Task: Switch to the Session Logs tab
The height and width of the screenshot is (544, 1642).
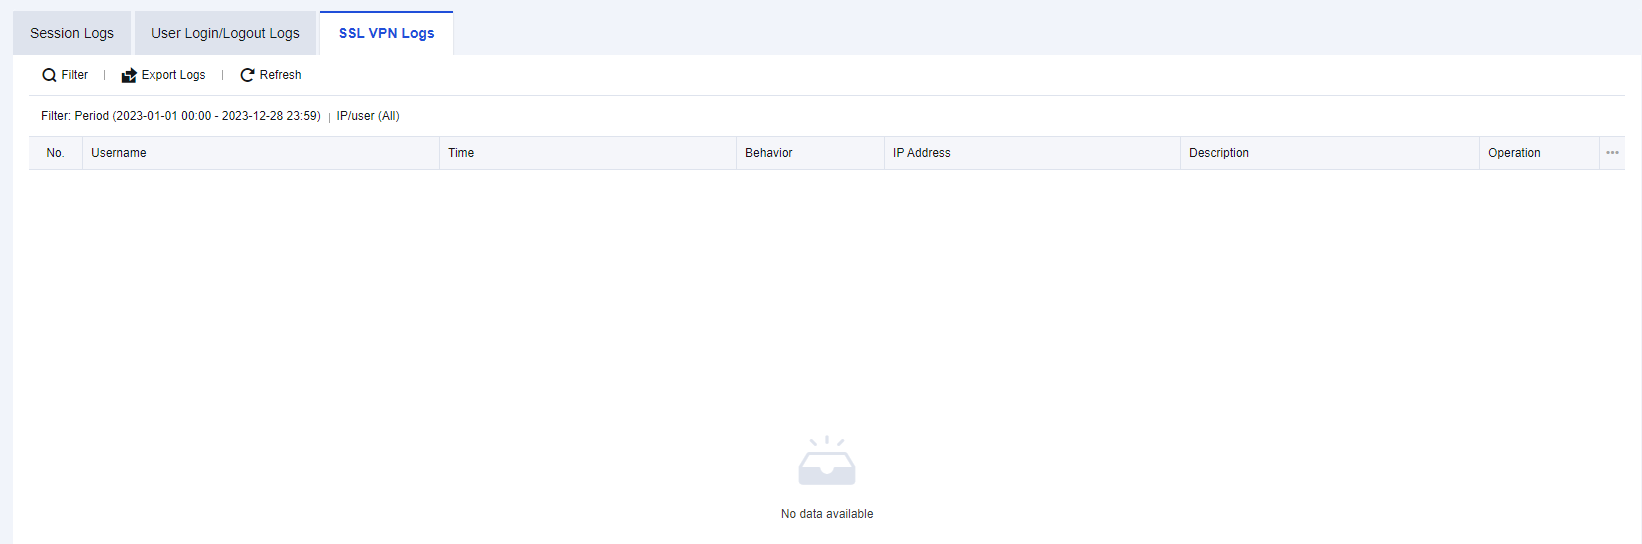Action: pos(72,33)
